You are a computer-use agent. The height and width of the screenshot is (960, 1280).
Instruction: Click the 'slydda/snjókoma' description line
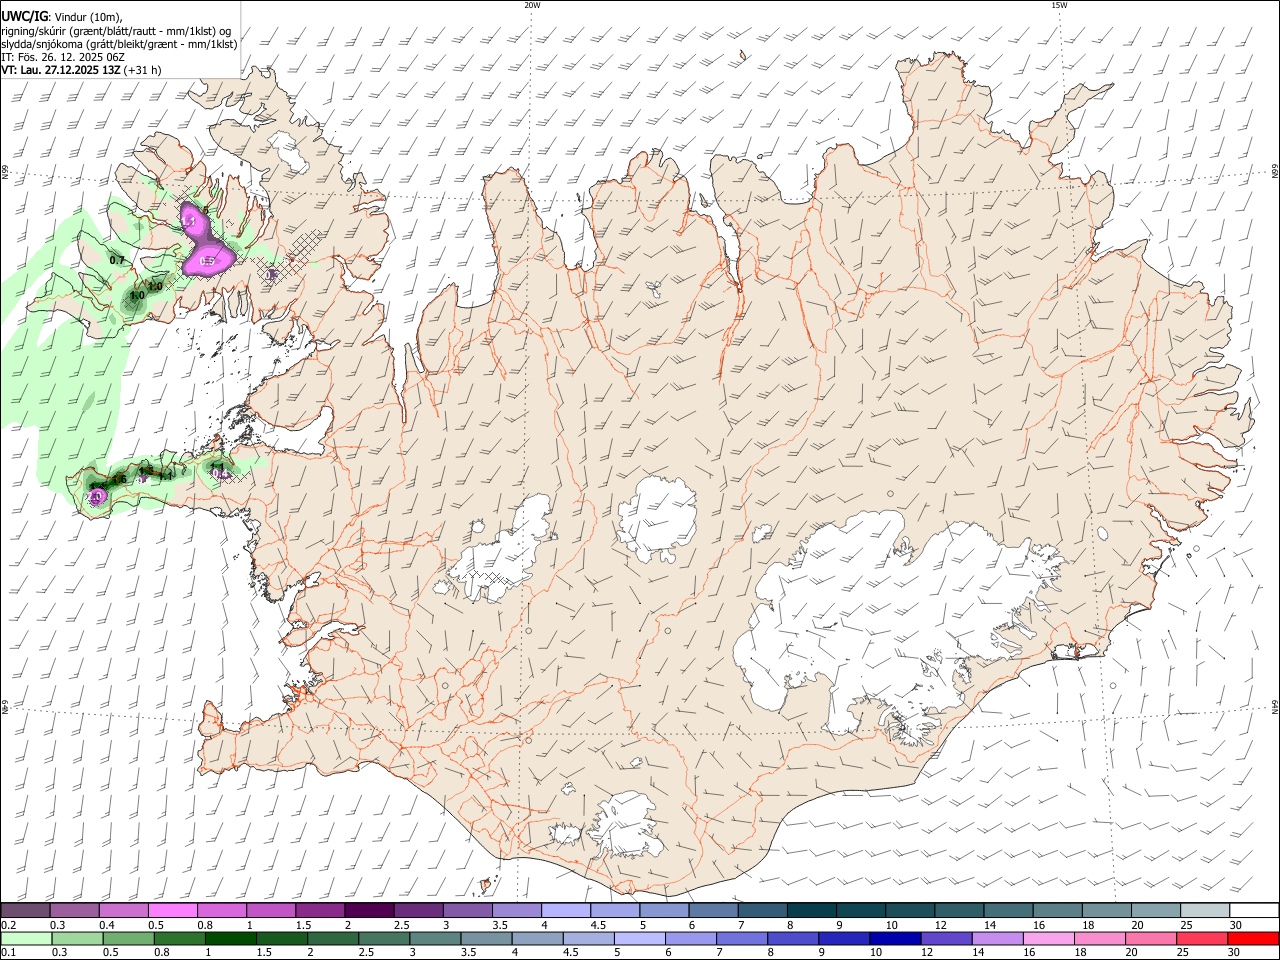pos(118,44)
